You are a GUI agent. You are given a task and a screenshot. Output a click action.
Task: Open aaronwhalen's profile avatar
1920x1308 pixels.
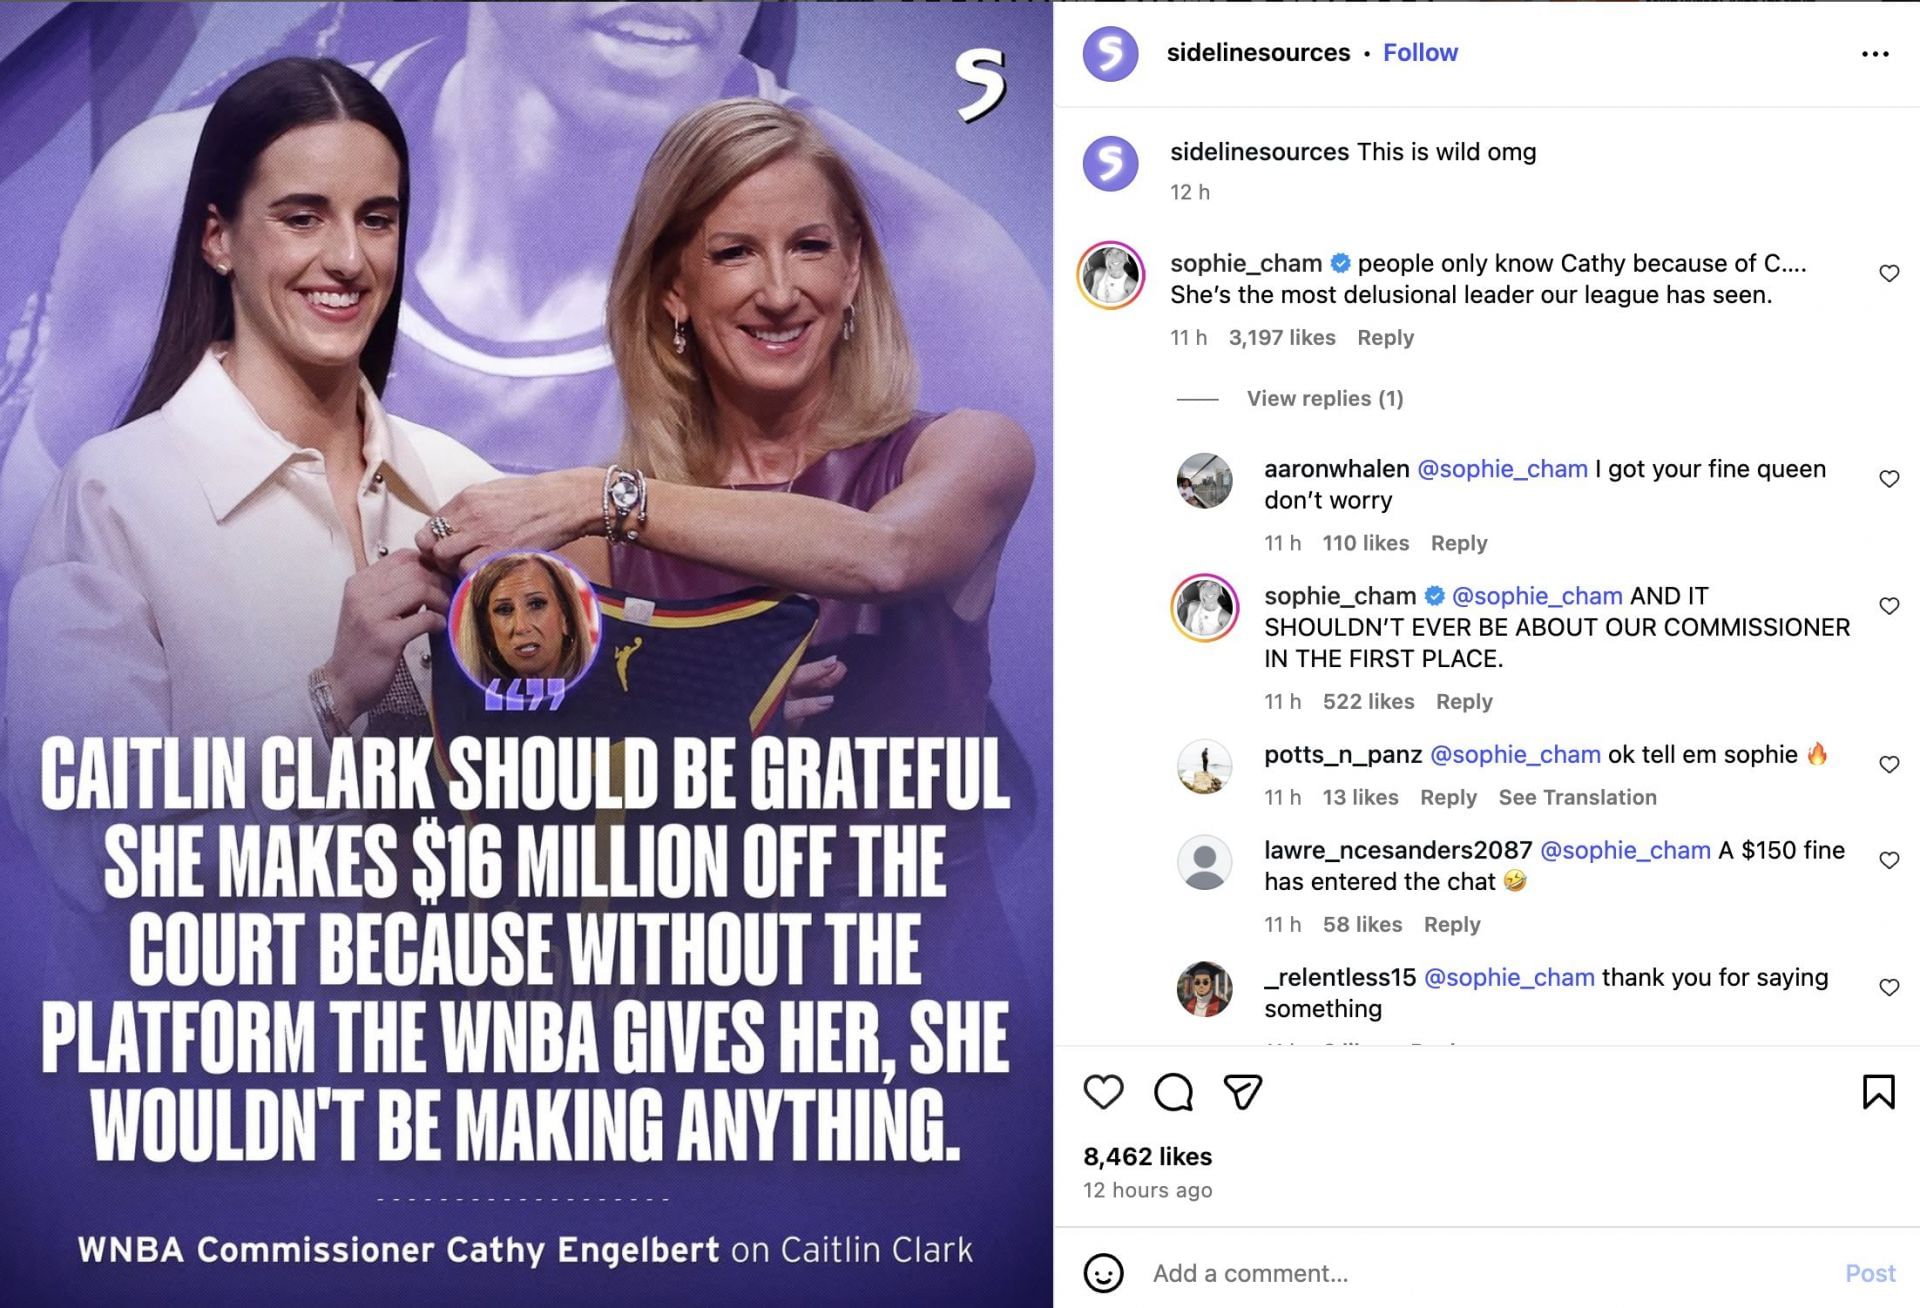(x=1204, y=480)
